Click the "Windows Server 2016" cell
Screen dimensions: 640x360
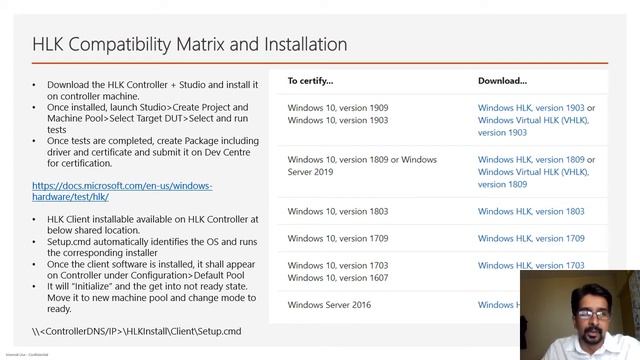click(329, 305)
